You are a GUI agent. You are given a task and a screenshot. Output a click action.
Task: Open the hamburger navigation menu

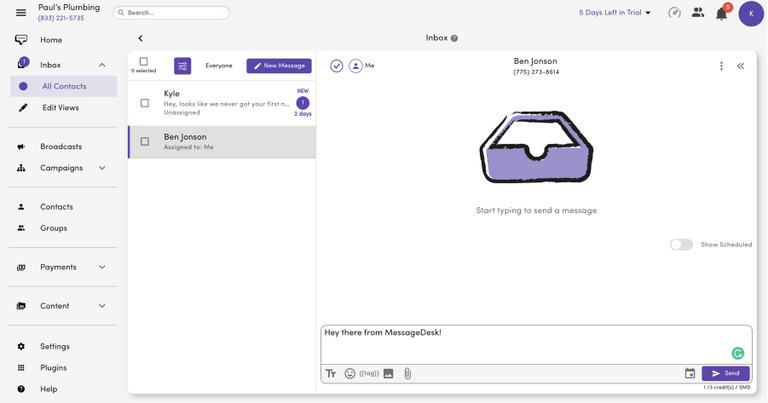click(x=21, y=13)
